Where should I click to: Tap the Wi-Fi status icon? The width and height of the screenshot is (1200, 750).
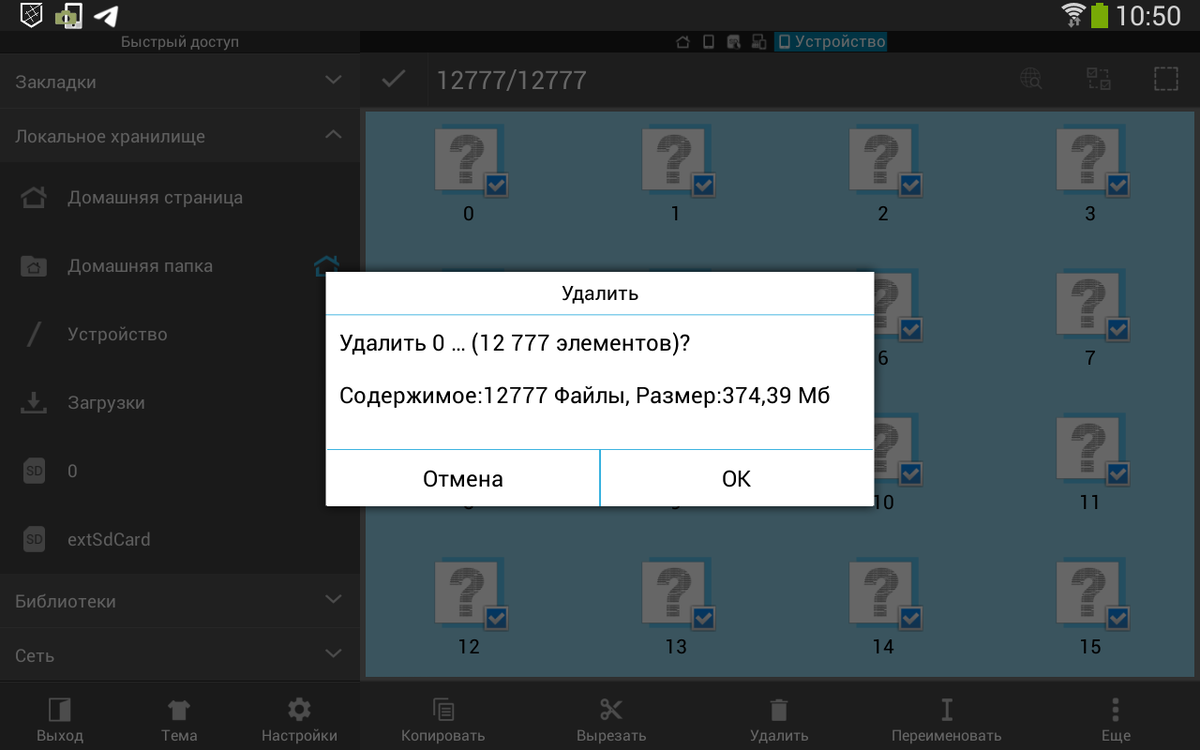(1073, 15)
